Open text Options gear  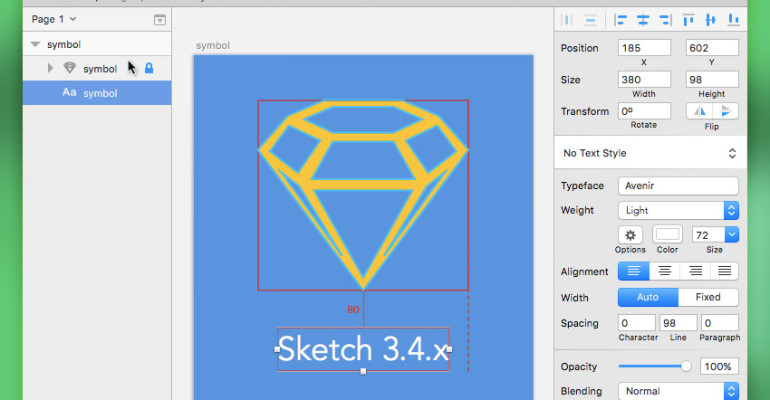pyautogui.click(x=630, y=235)
